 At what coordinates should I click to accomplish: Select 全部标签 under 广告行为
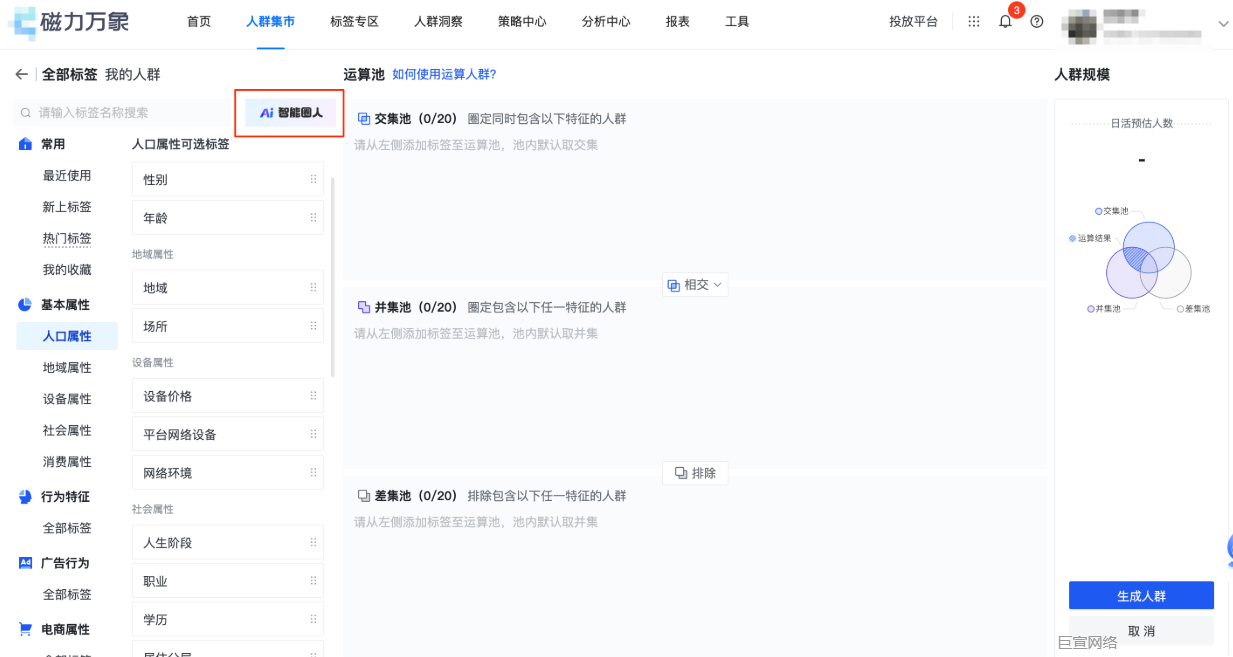pyautogui.click(x=67, y=595)
